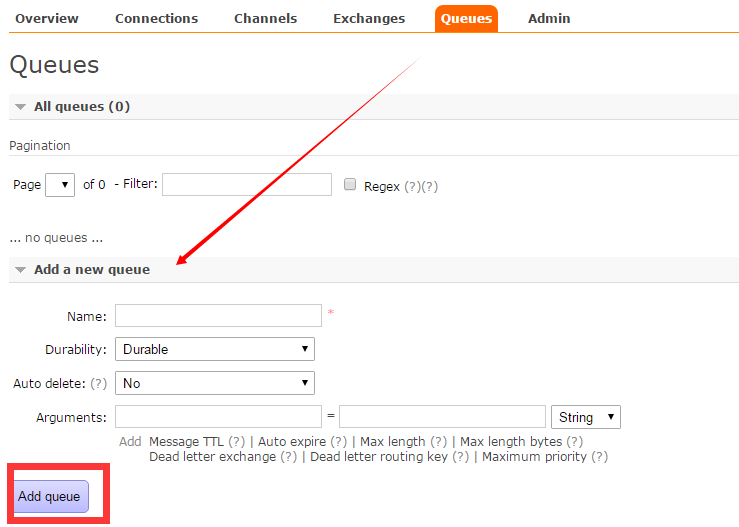Open the Page number dropdown
Viewport: 739px width, 527px height.
[x=60, y=185]
